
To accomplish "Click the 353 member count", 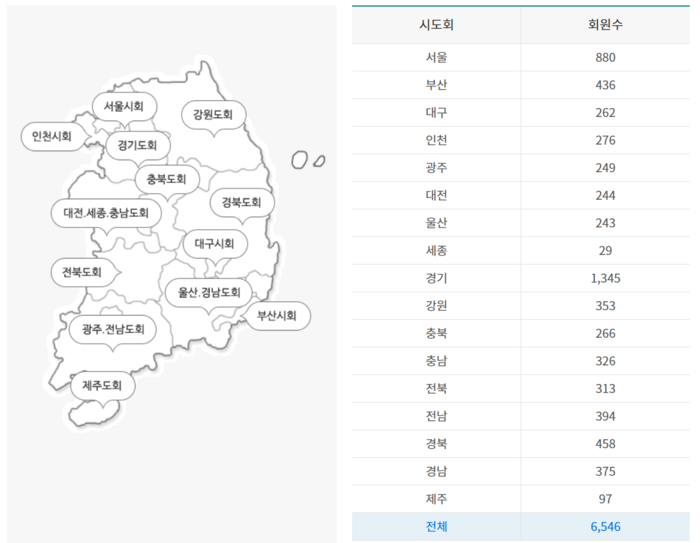I will [605, 306].
